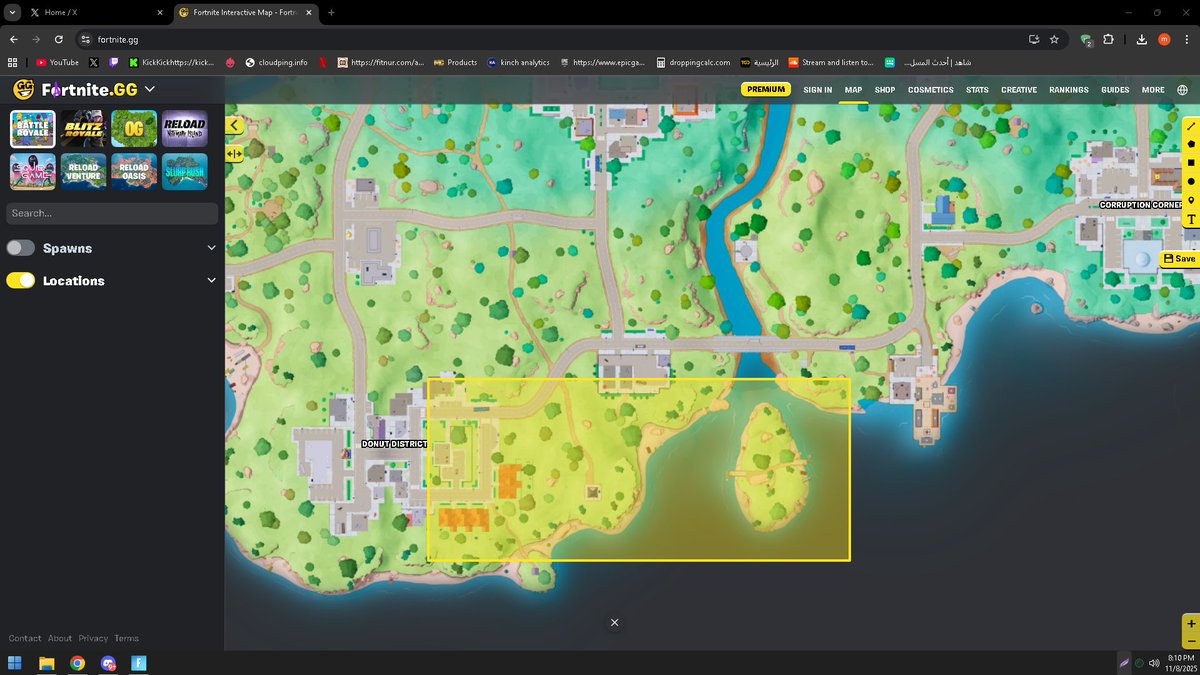Click the CORRUPTION CORNER map label
This screenshot has width=1200, height=675.
(1141, 205)
